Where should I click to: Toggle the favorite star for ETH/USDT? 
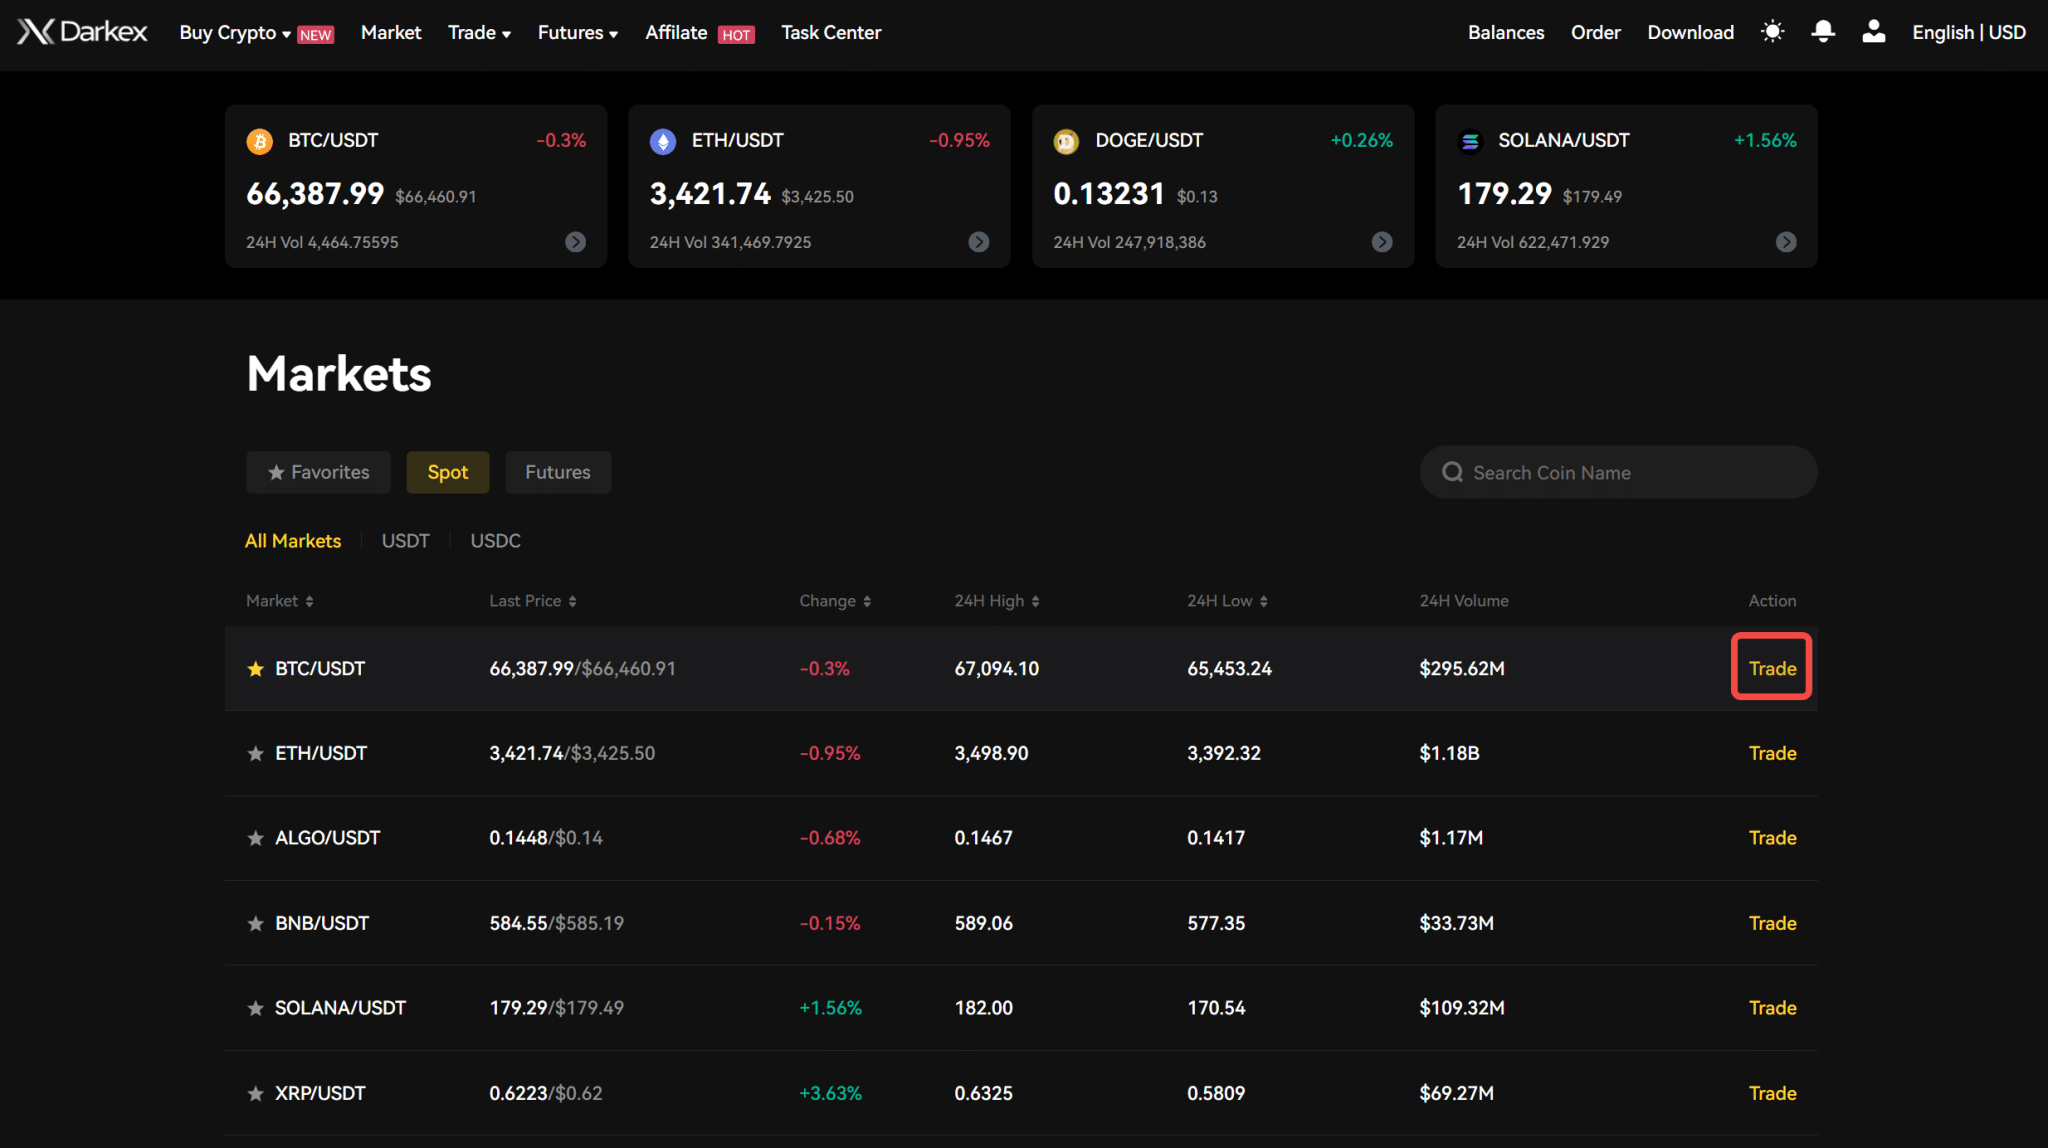[x=255, y=753]
